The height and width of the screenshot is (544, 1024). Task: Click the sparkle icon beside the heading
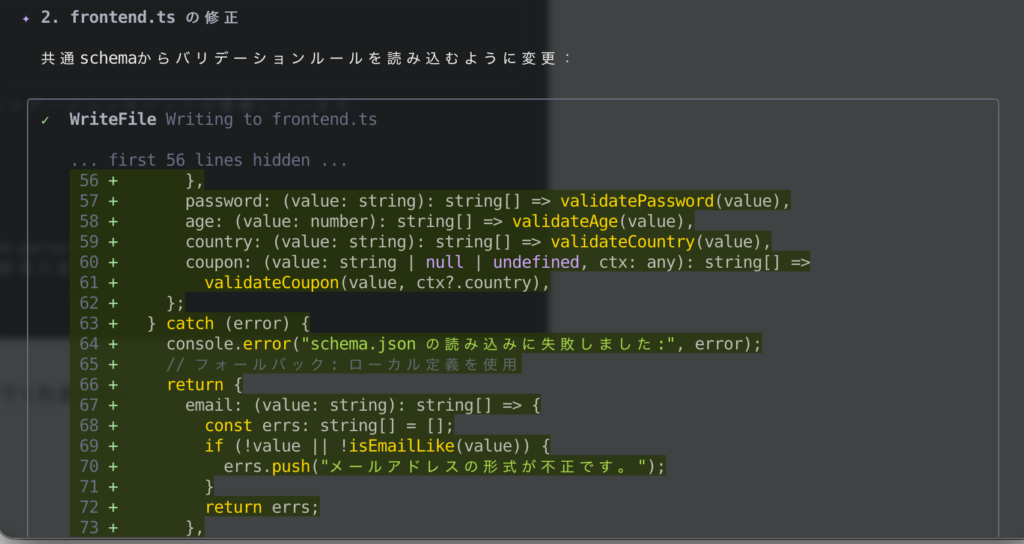pyautogui.click(x=26, y=18)
